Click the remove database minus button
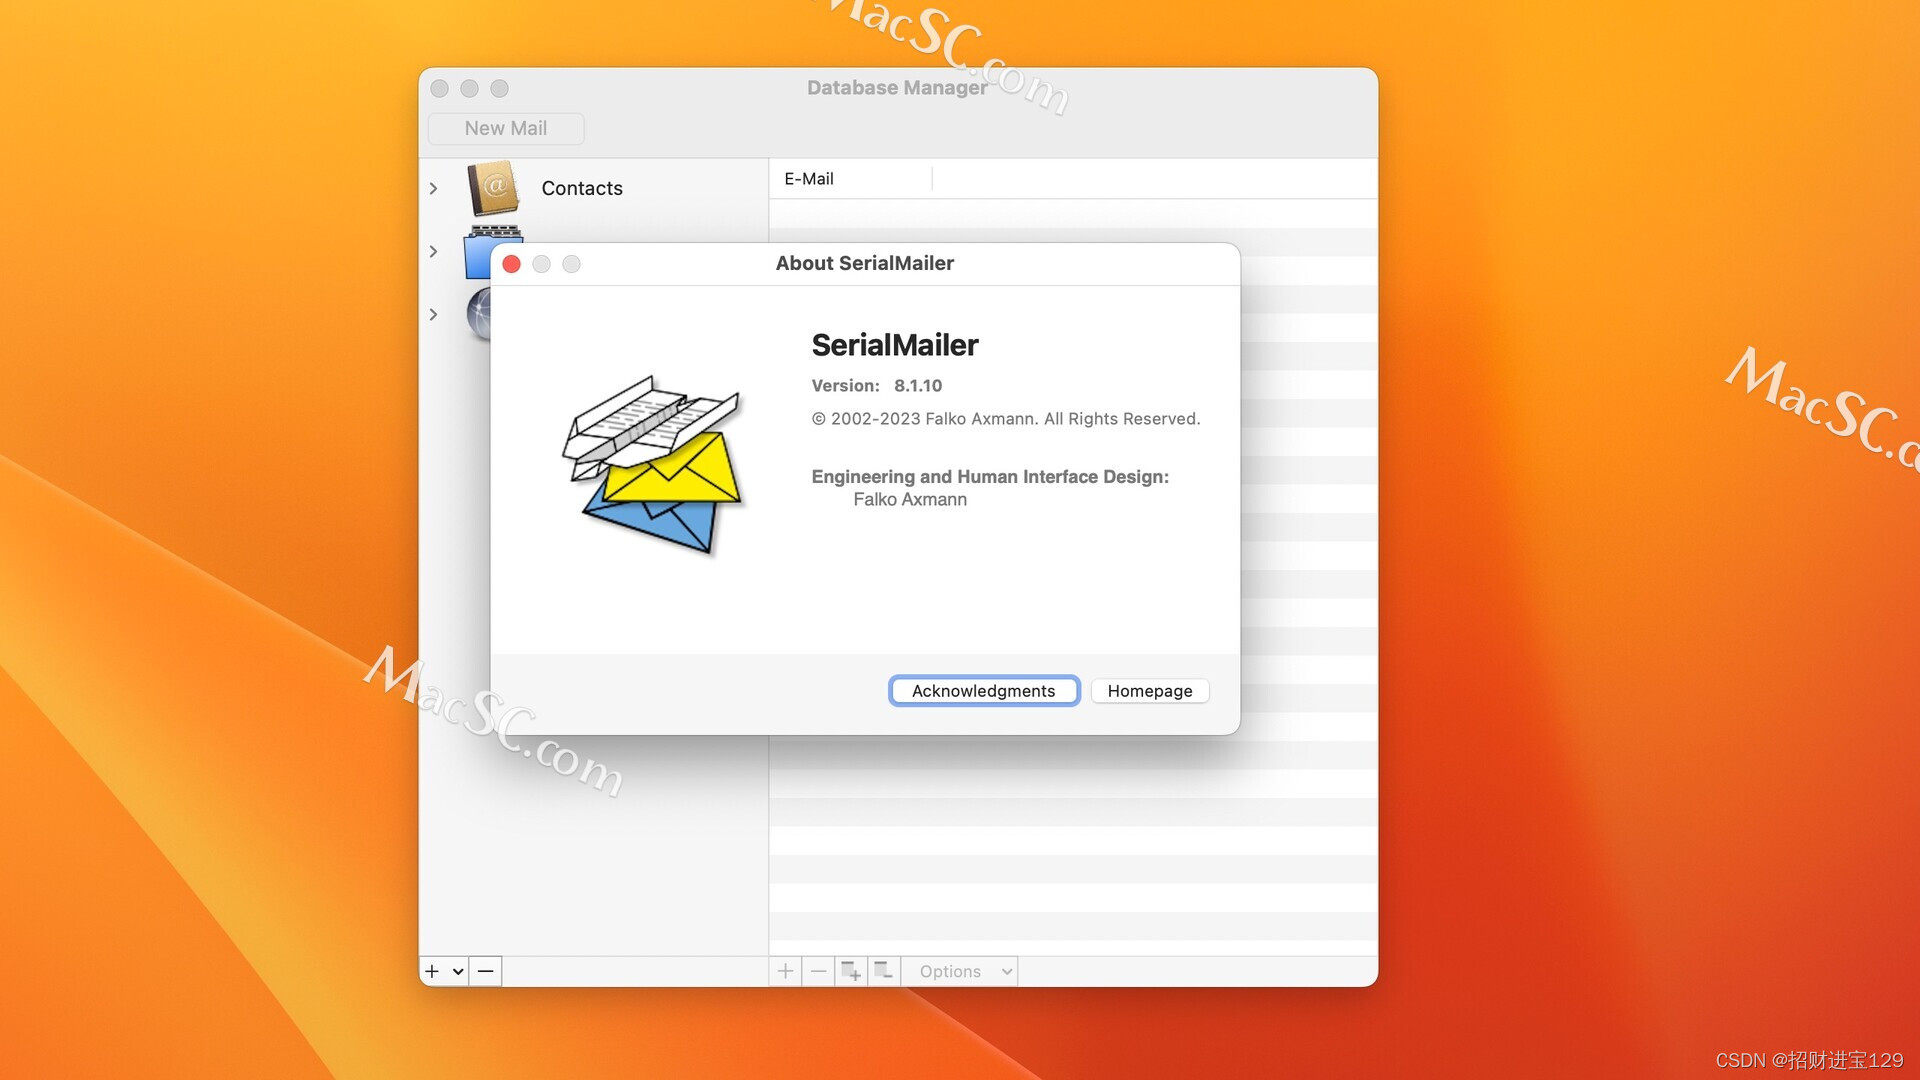This screenshot has width=1920, height=1080. [486, 971]
